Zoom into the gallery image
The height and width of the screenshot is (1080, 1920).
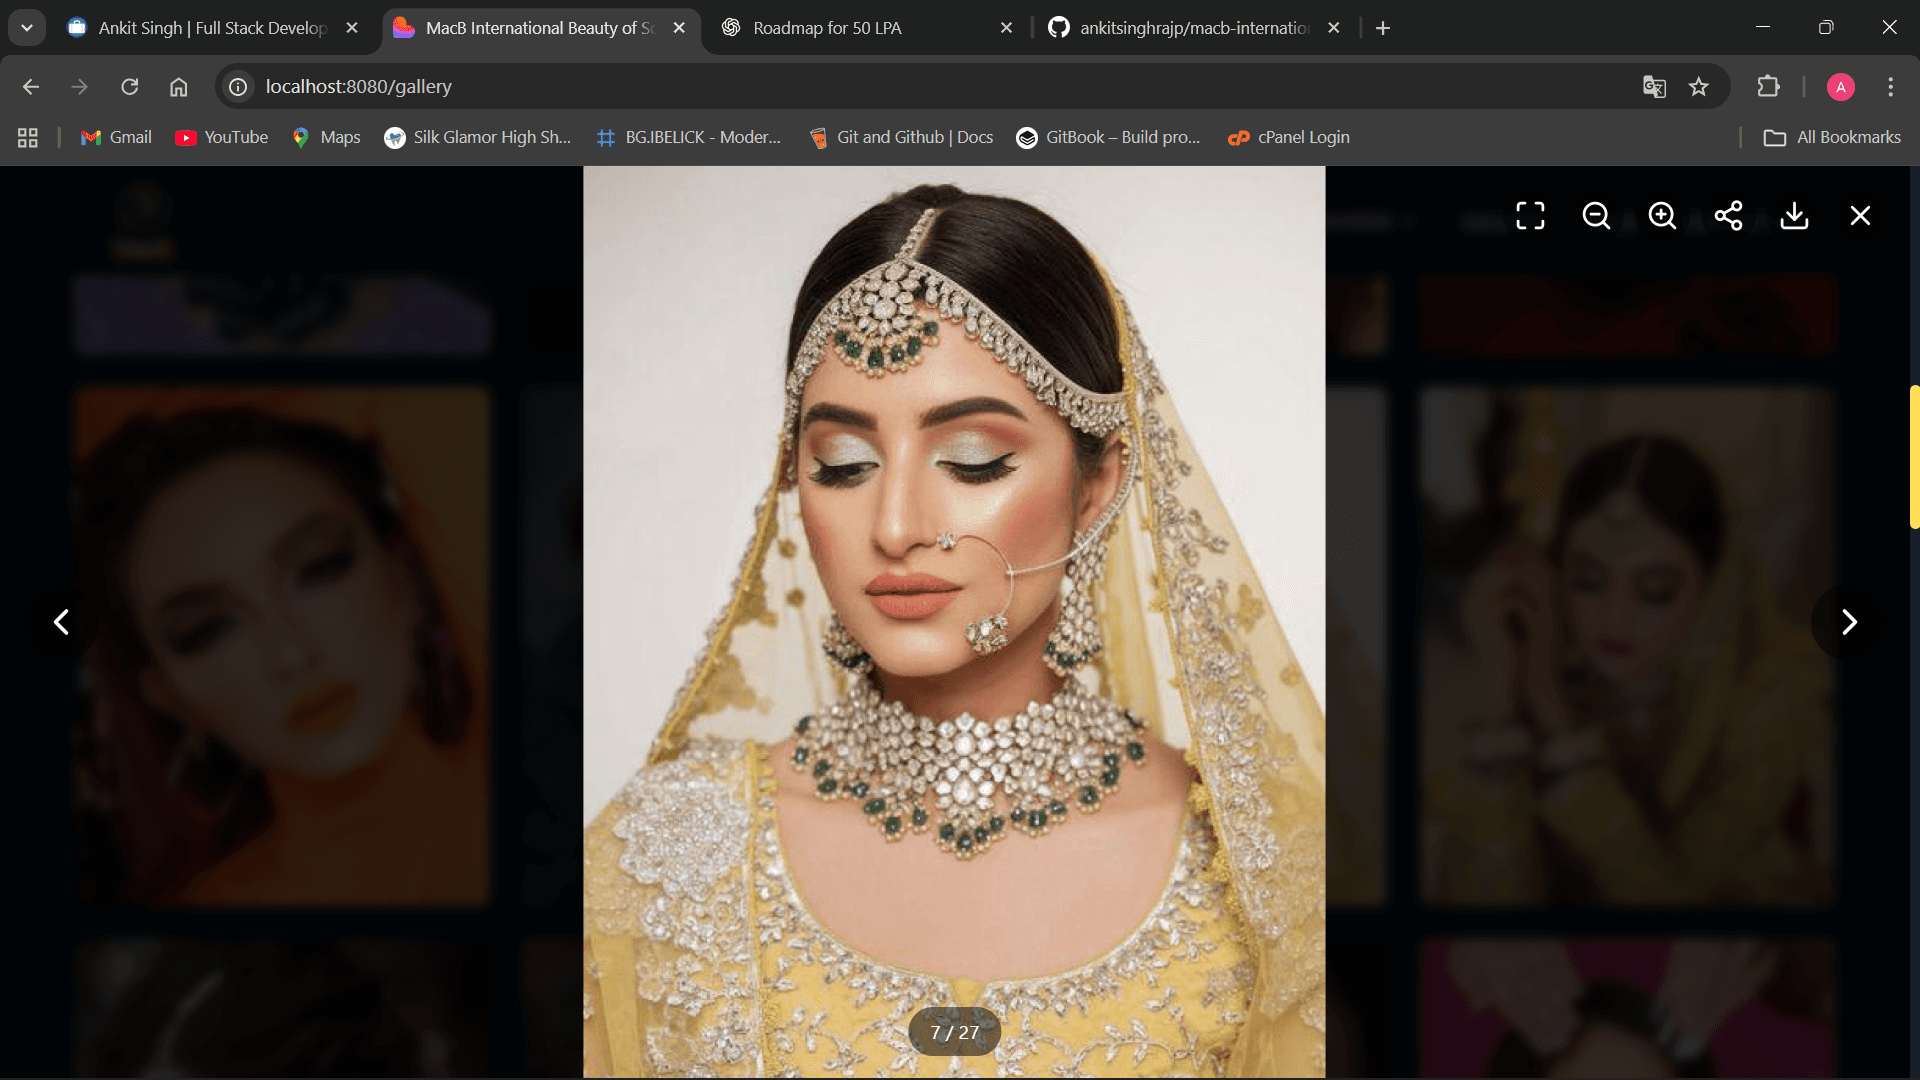tap(1662, 216)
